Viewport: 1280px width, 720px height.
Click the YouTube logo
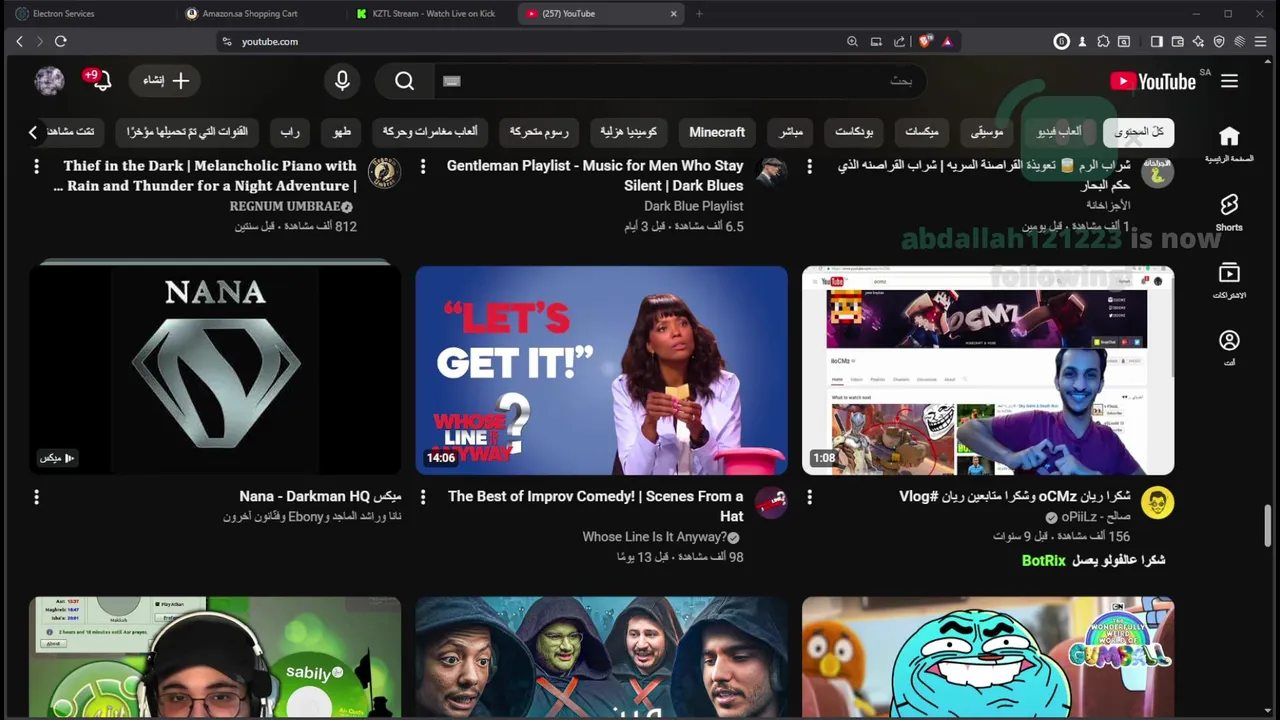[x=1153, y=81]
